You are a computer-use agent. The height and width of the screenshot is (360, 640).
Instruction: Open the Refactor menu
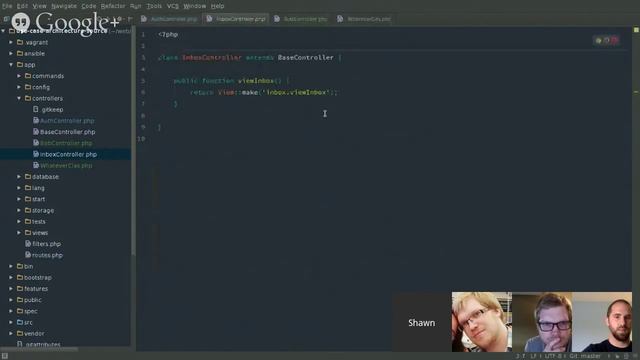coord(113,6)
